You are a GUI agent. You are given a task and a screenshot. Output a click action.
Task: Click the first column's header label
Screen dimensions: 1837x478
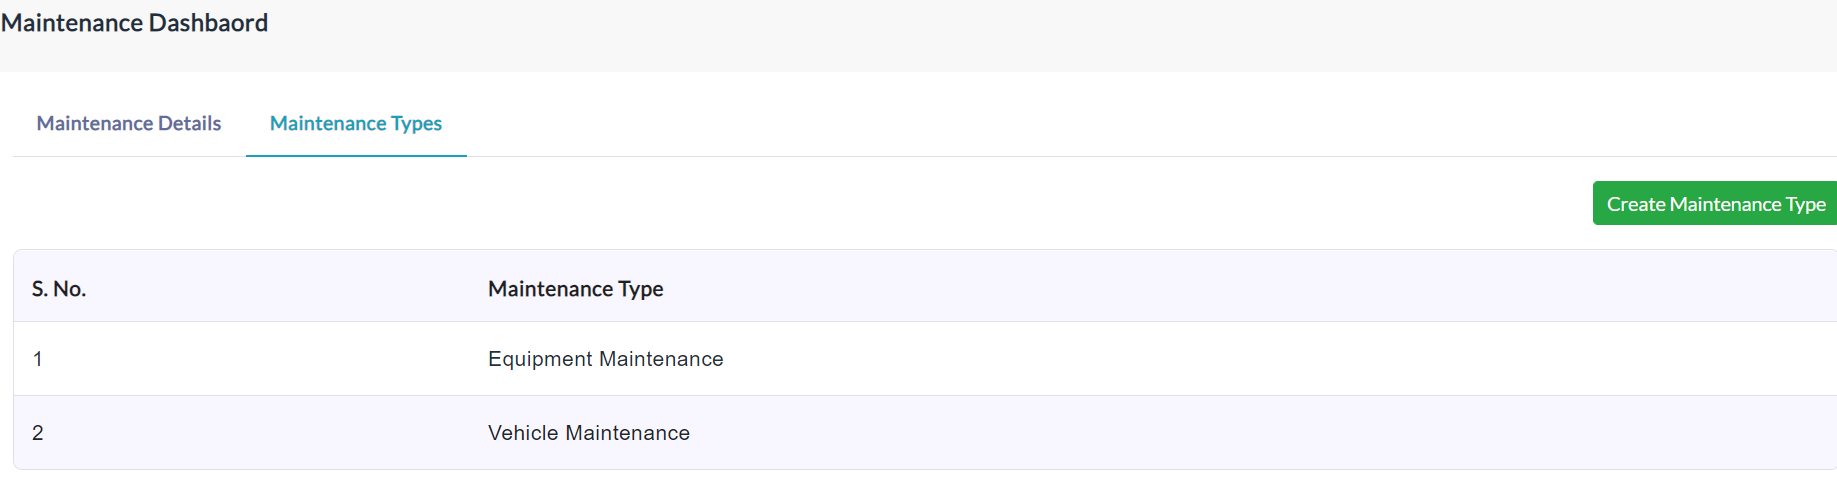[59, 289]
